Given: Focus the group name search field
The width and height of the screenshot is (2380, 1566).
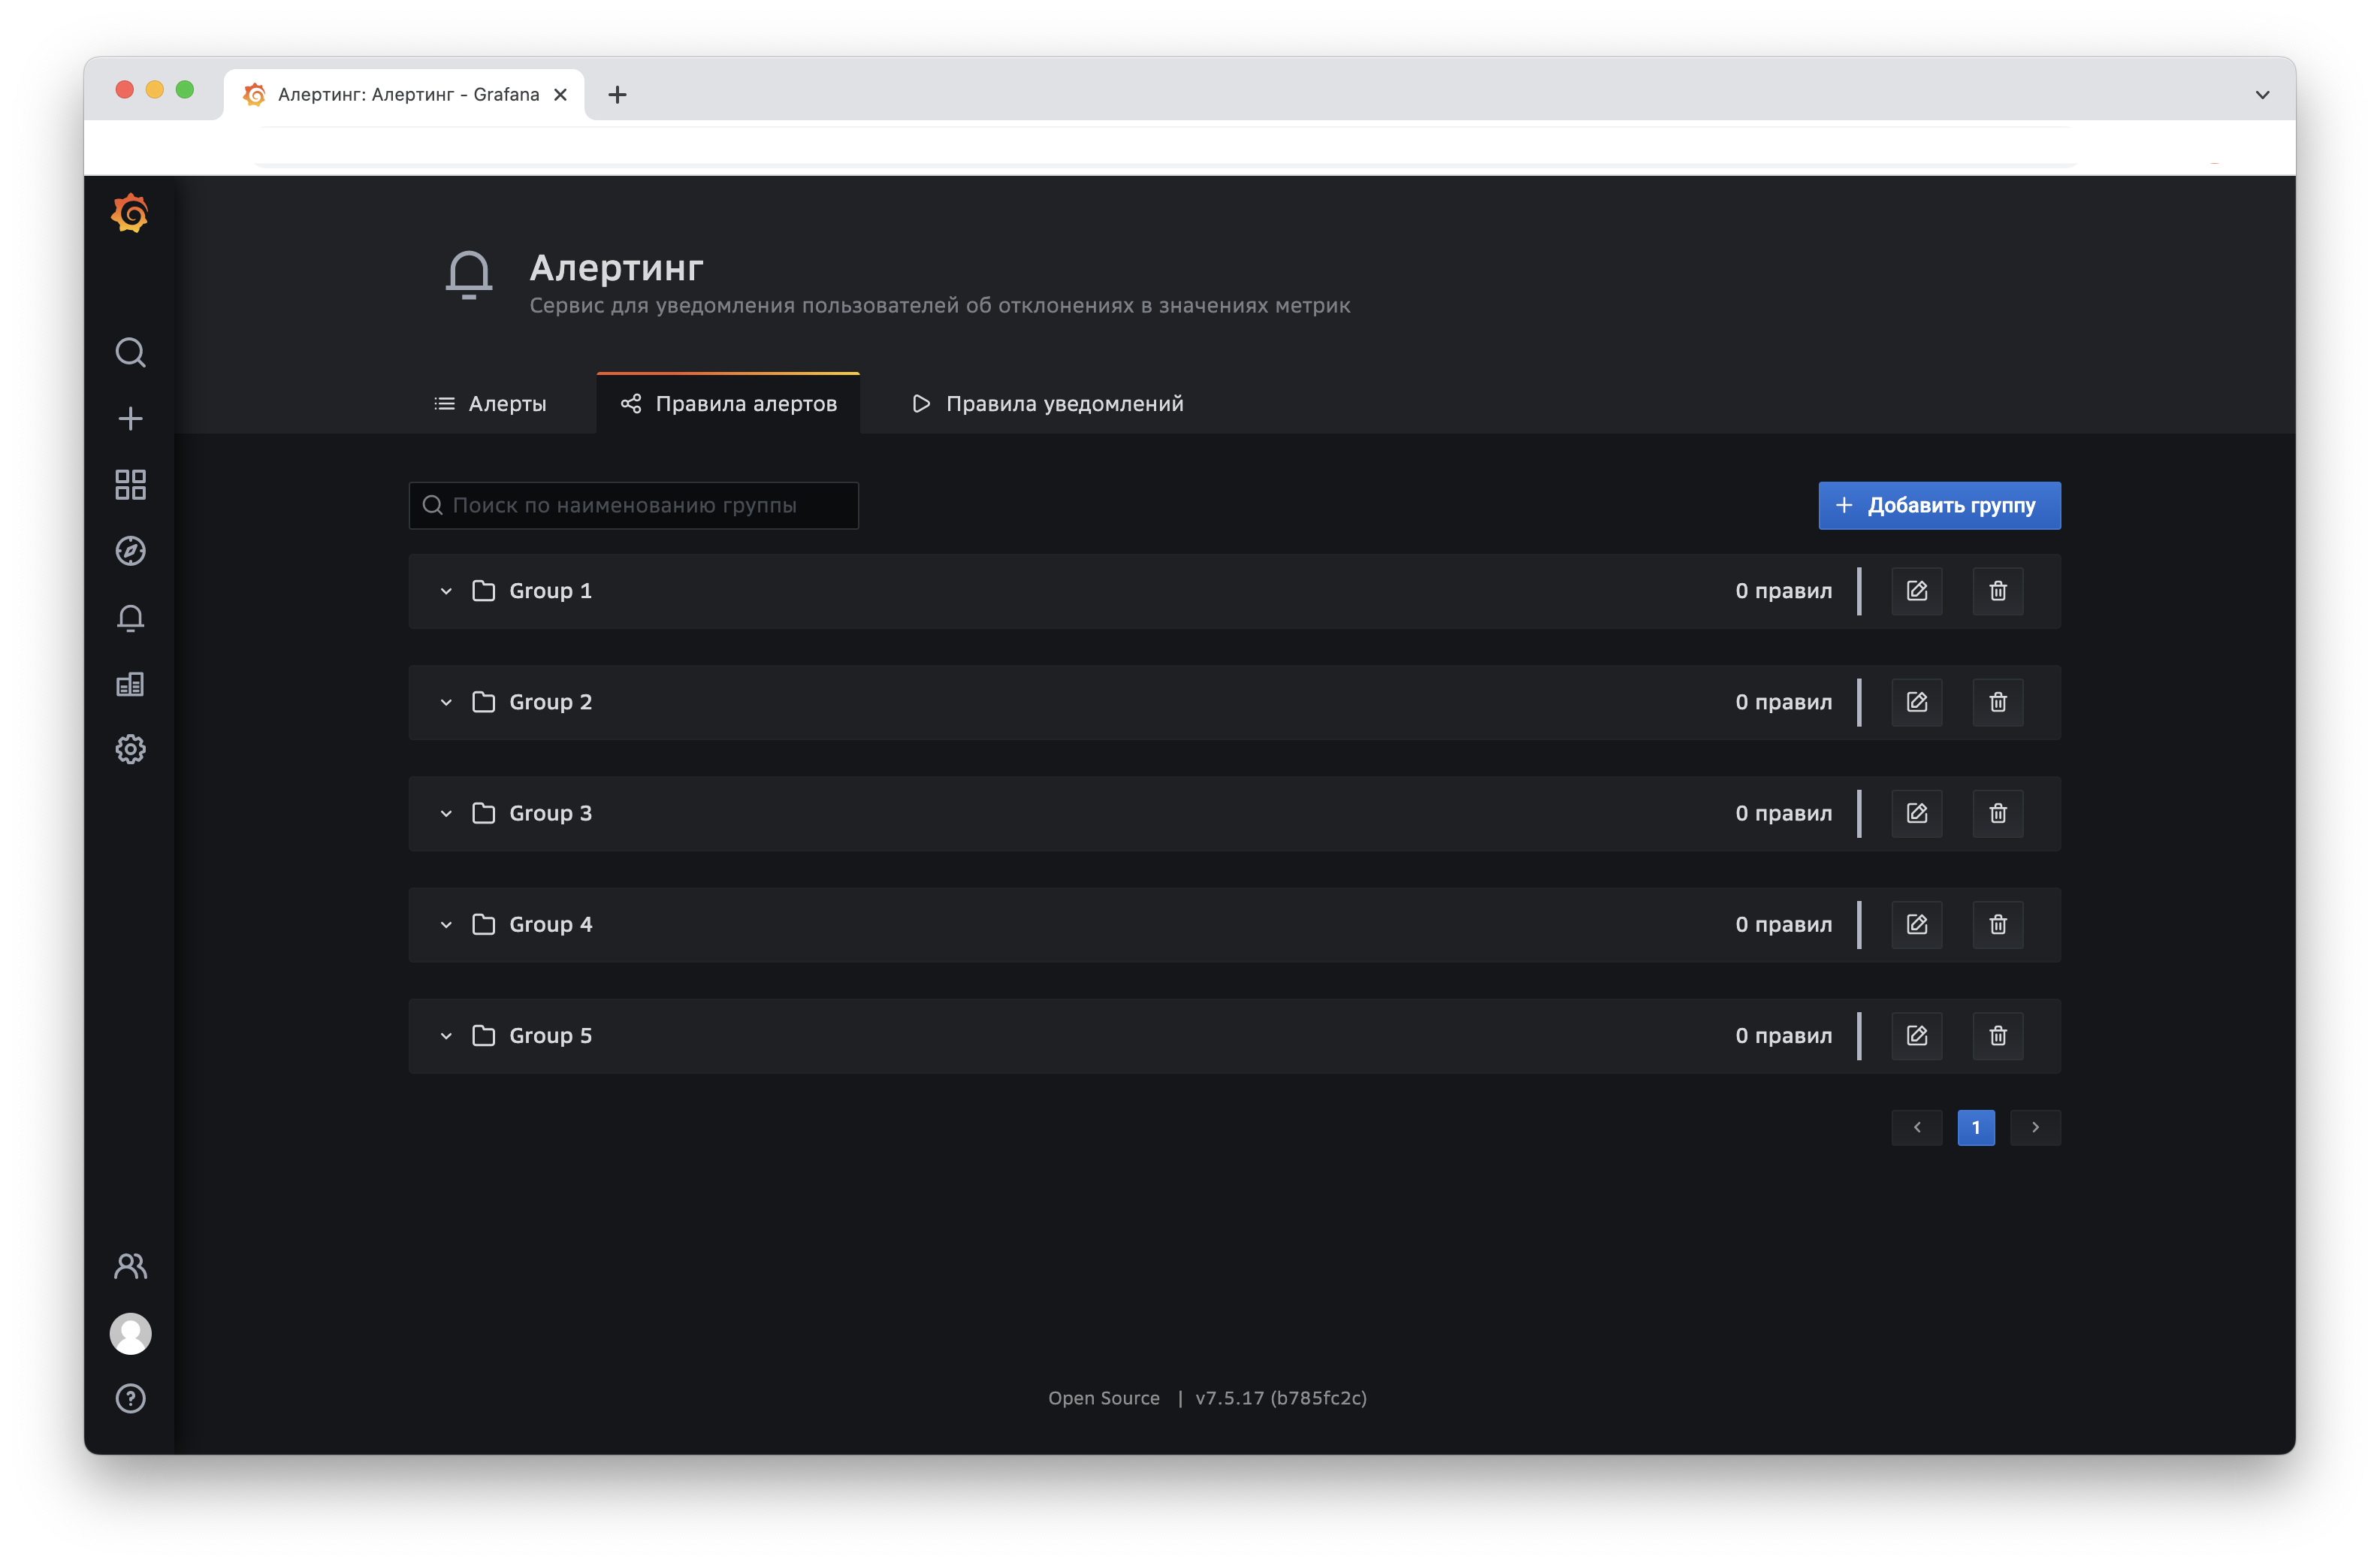Looking at the screenshot, I should tap(634, 505).
